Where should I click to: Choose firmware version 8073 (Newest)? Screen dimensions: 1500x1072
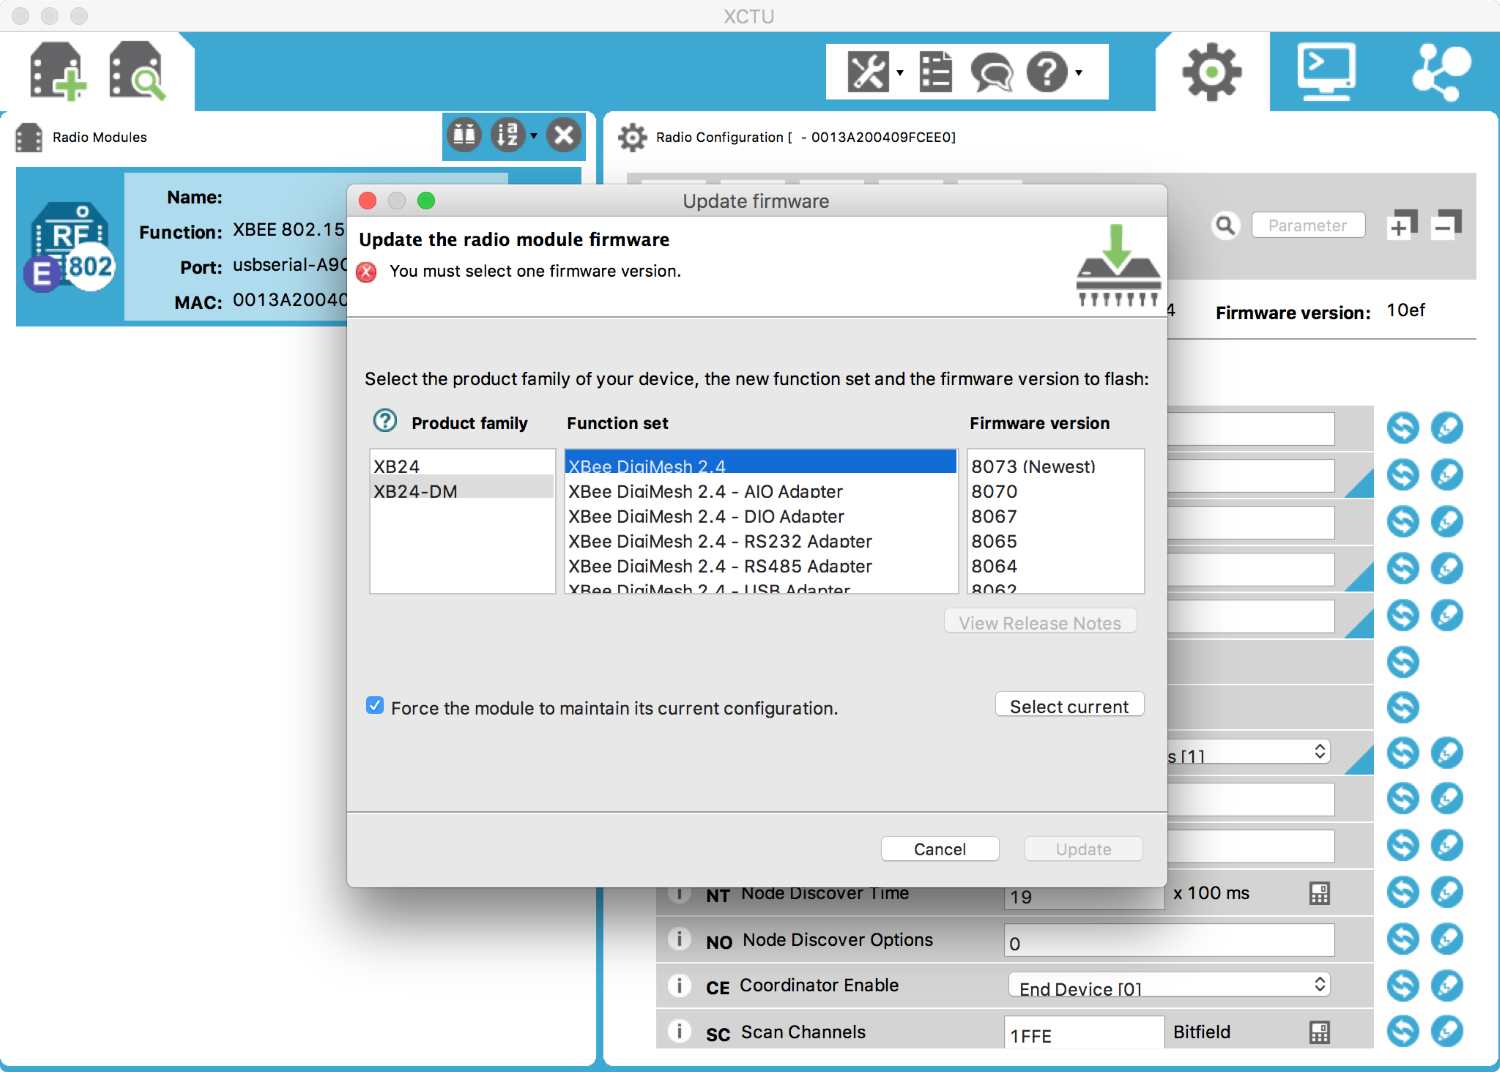point(1033,466)
